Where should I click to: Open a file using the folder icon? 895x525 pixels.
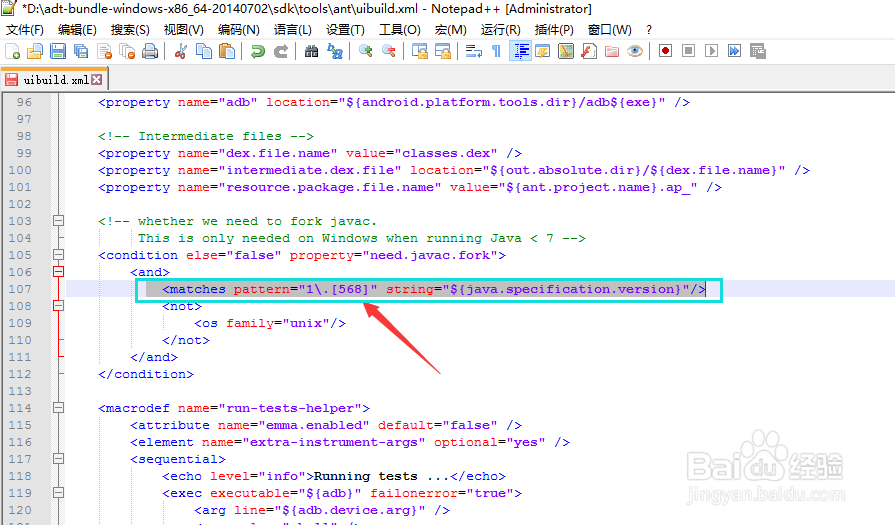point(35,51)
